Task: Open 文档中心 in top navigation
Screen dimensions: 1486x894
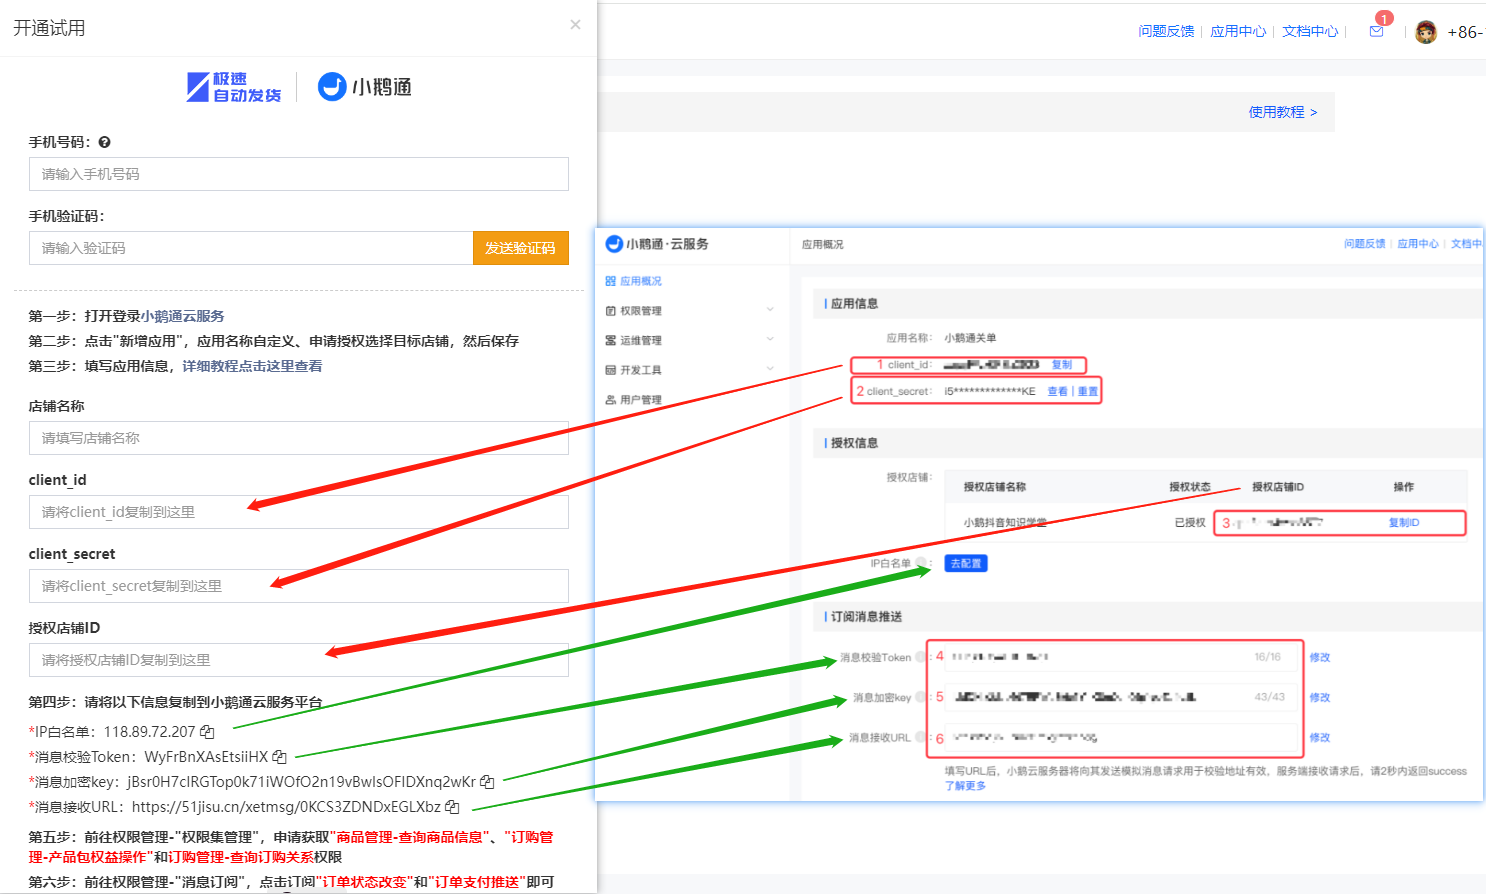Action: (1310, 32)
